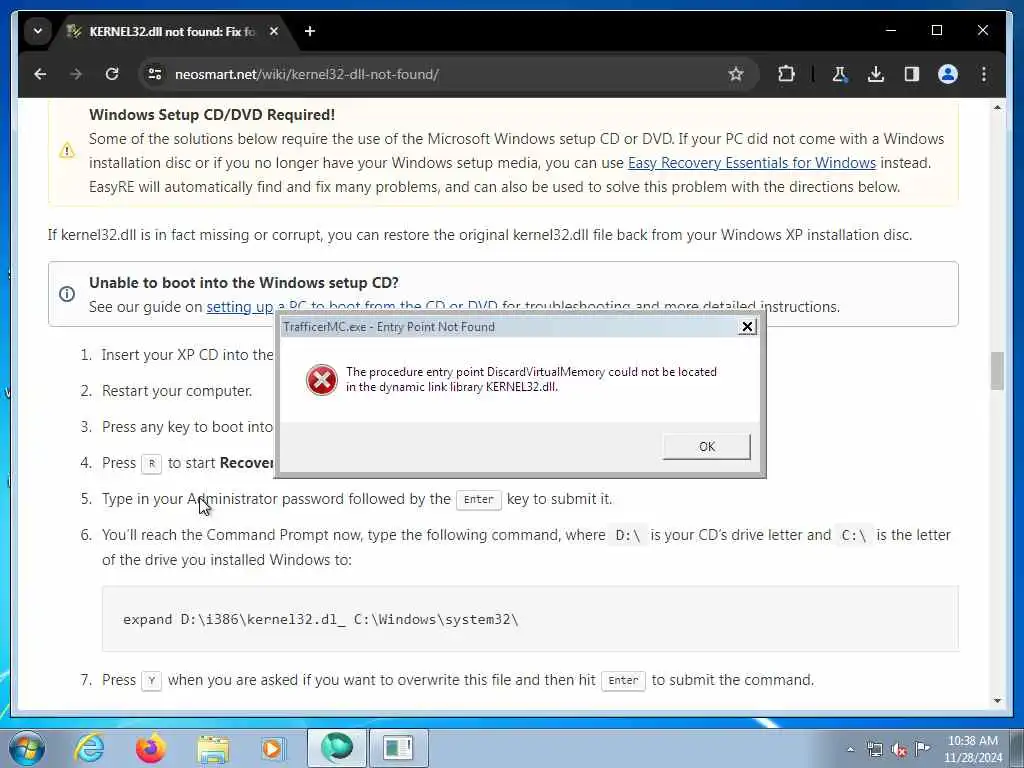View site information icon in address bar
Screen dimensions: 1024x768
point(155,74)
